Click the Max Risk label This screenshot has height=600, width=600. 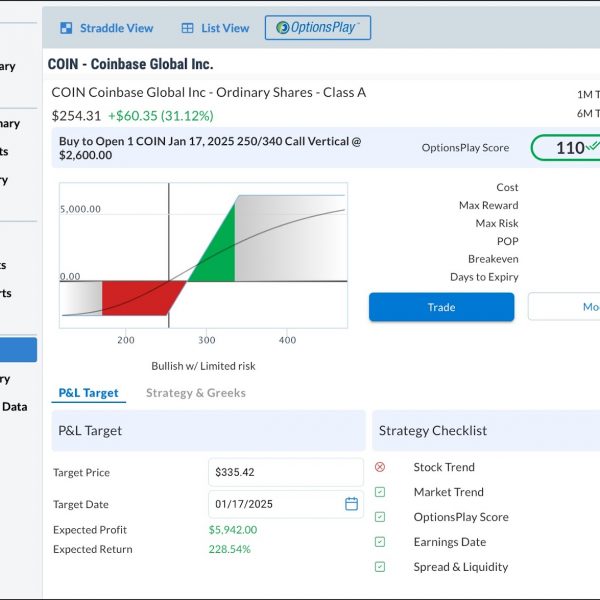tap(497, 223)
